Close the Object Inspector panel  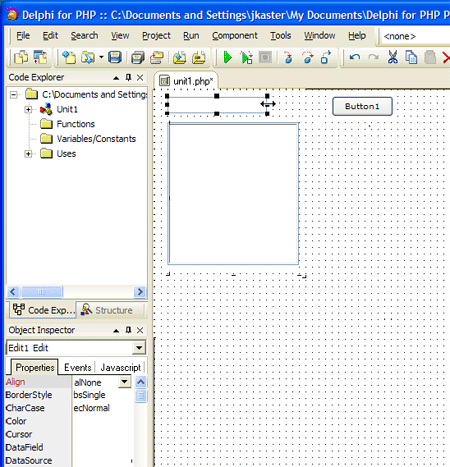click(140, 330)
